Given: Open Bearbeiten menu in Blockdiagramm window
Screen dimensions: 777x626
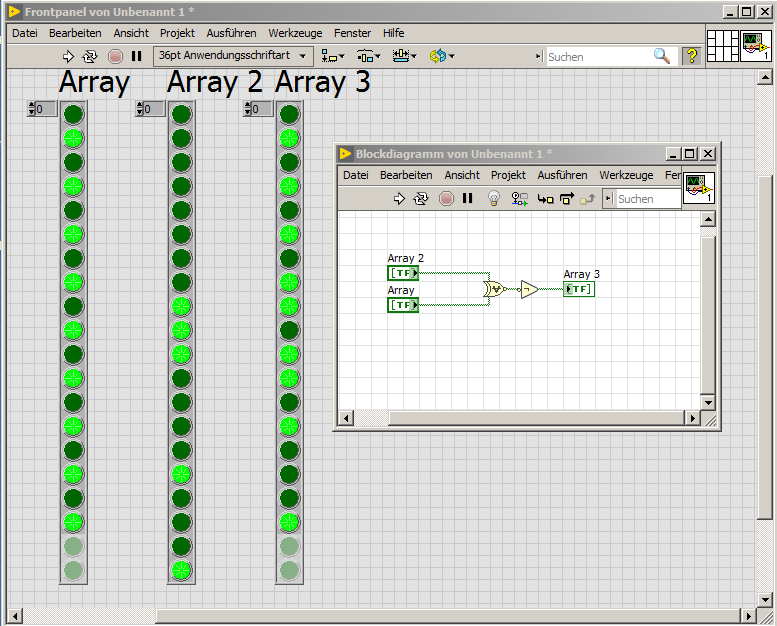Looking at the screenshot, I should tap(406, 175).
